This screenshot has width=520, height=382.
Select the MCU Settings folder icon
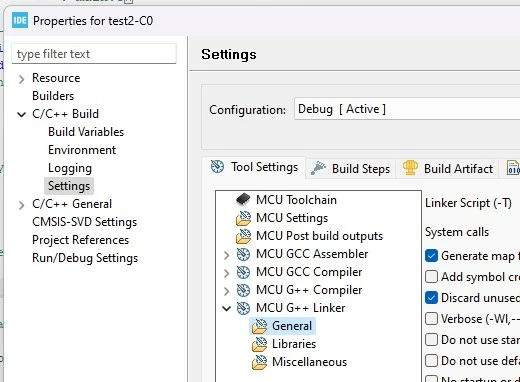[x=243, y=218]
